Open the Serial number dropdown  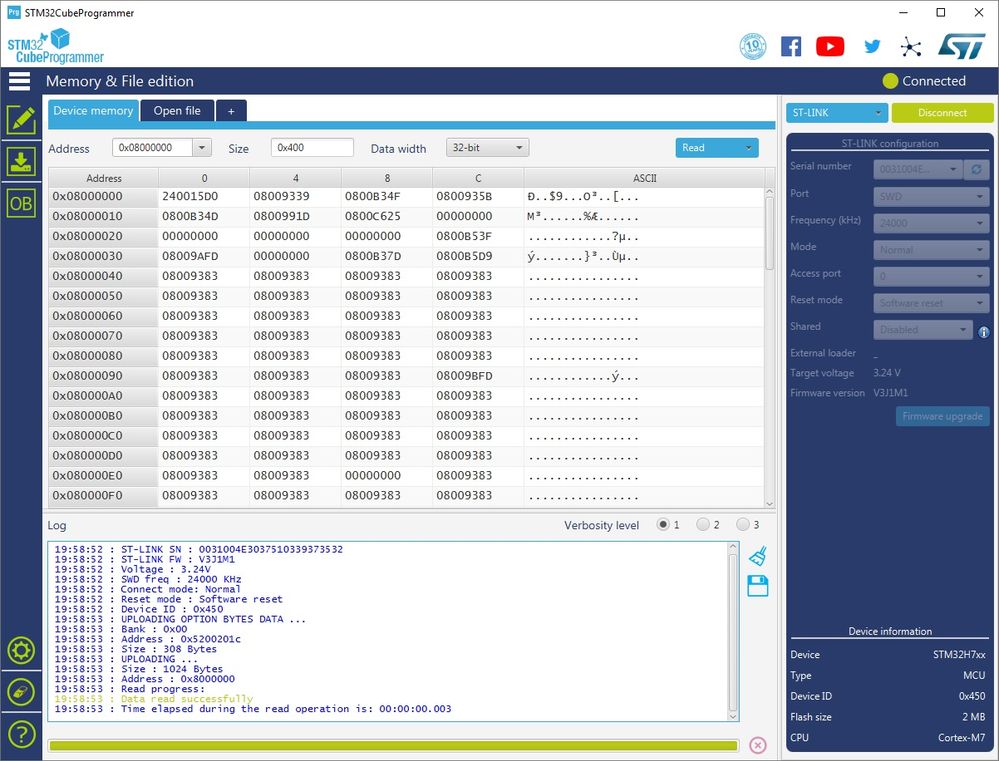click(x=918, y=170)
